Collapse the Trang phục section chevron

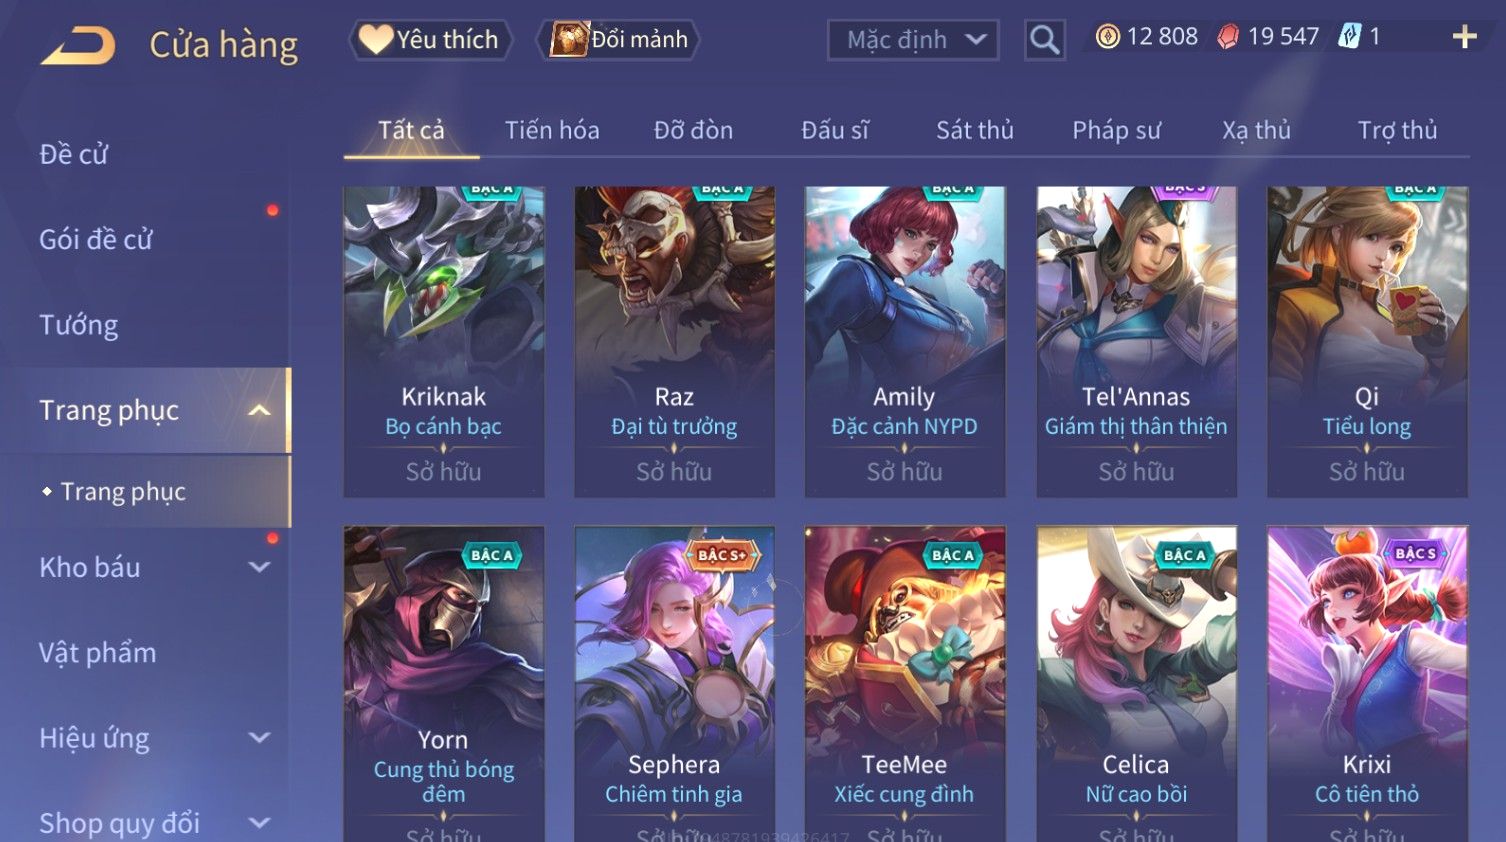pos(259,411)
